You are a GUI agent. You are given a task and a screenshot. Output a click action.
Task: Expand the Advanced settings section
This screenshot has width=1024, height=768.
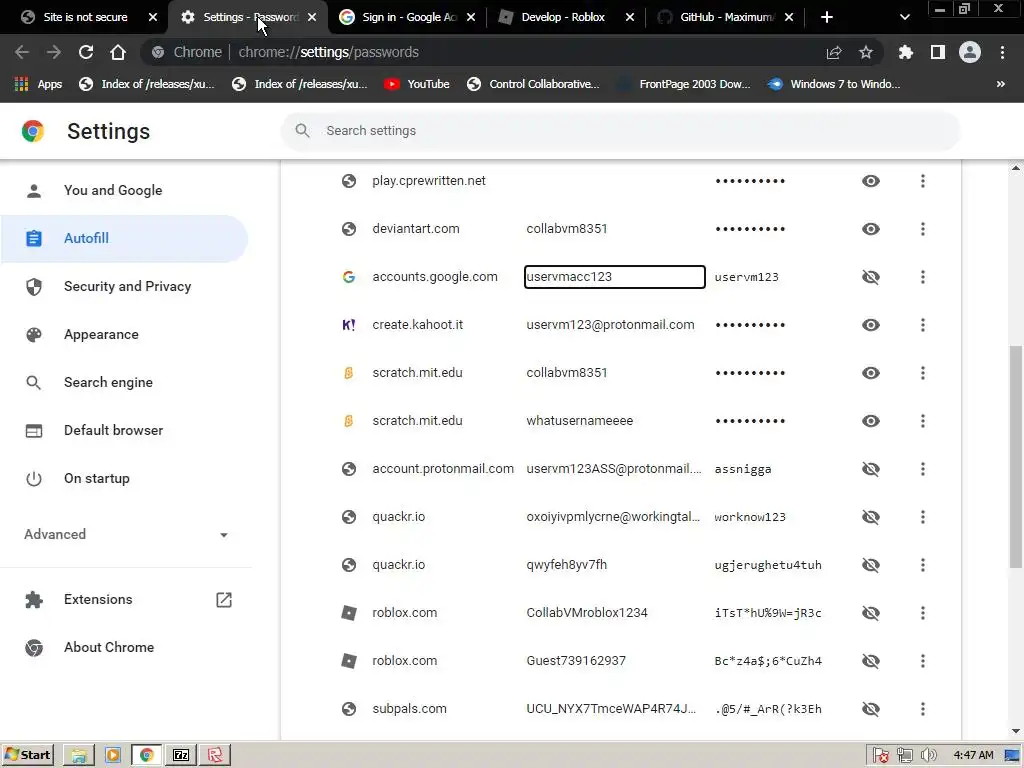(126, 534)
